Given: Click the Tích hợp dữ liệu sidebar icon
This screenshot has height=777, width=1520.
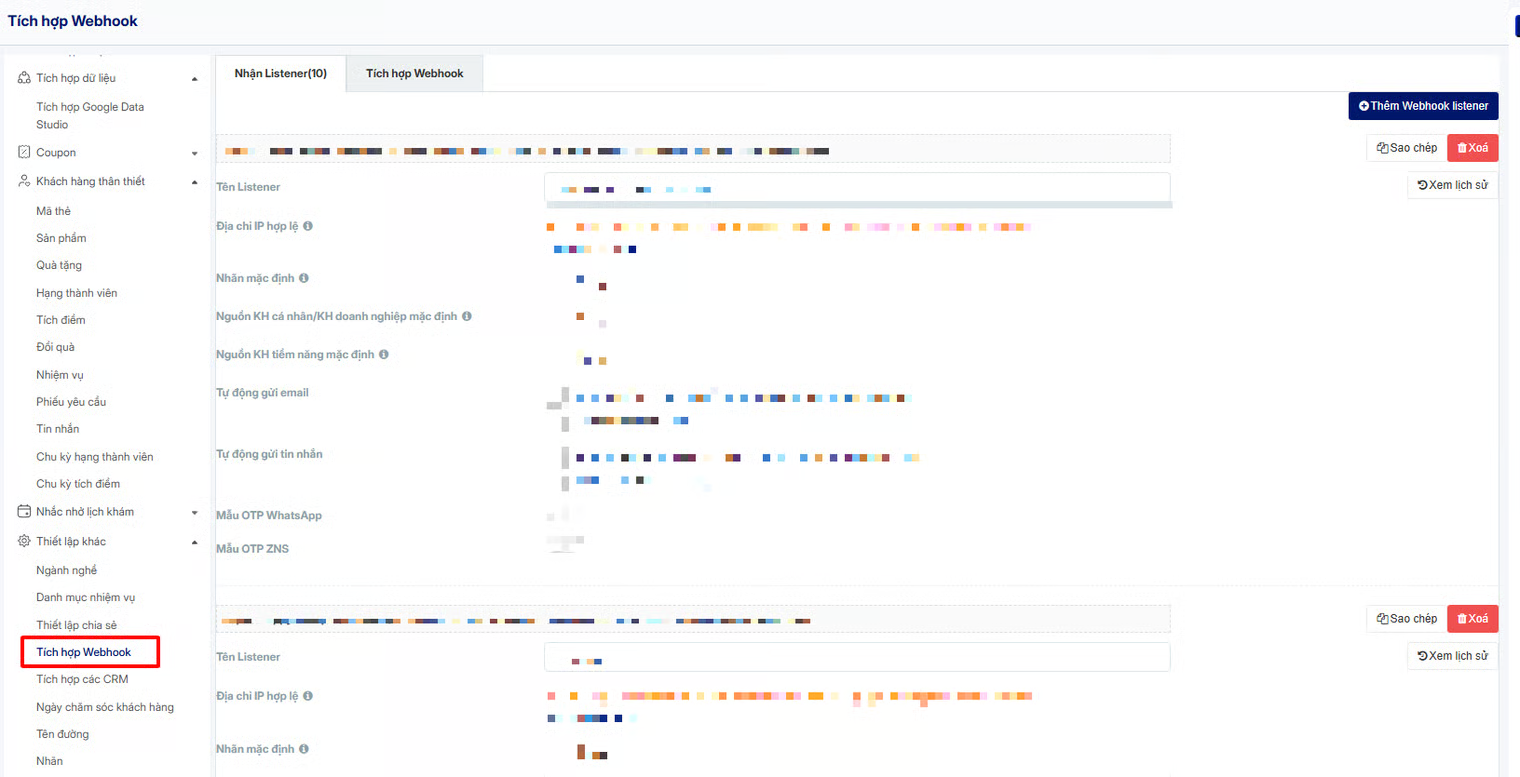Looking at the screenshot, I should click(25, 78).
